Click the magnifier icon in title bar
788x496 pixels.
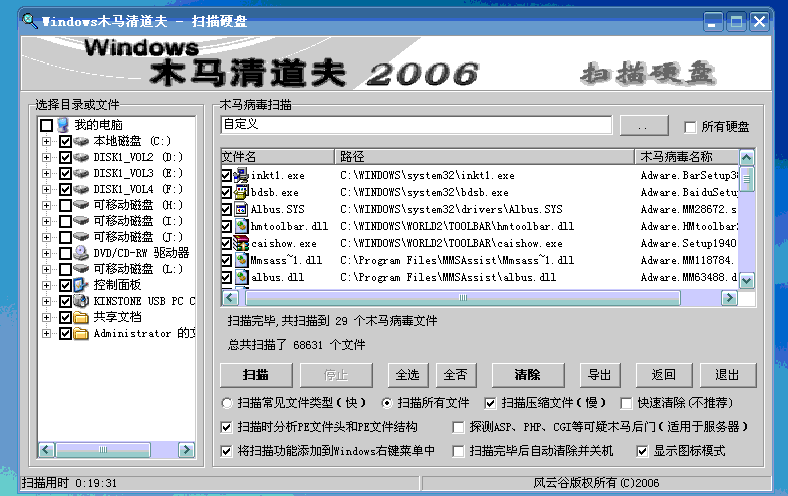[30, 21]
